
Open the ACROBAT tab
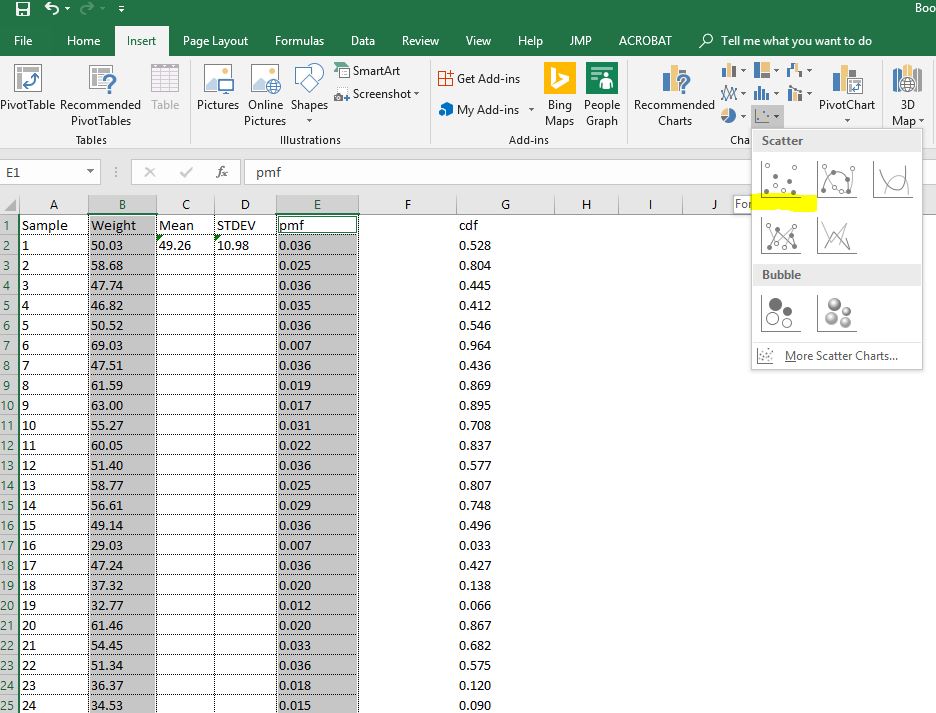coord(645,41)
